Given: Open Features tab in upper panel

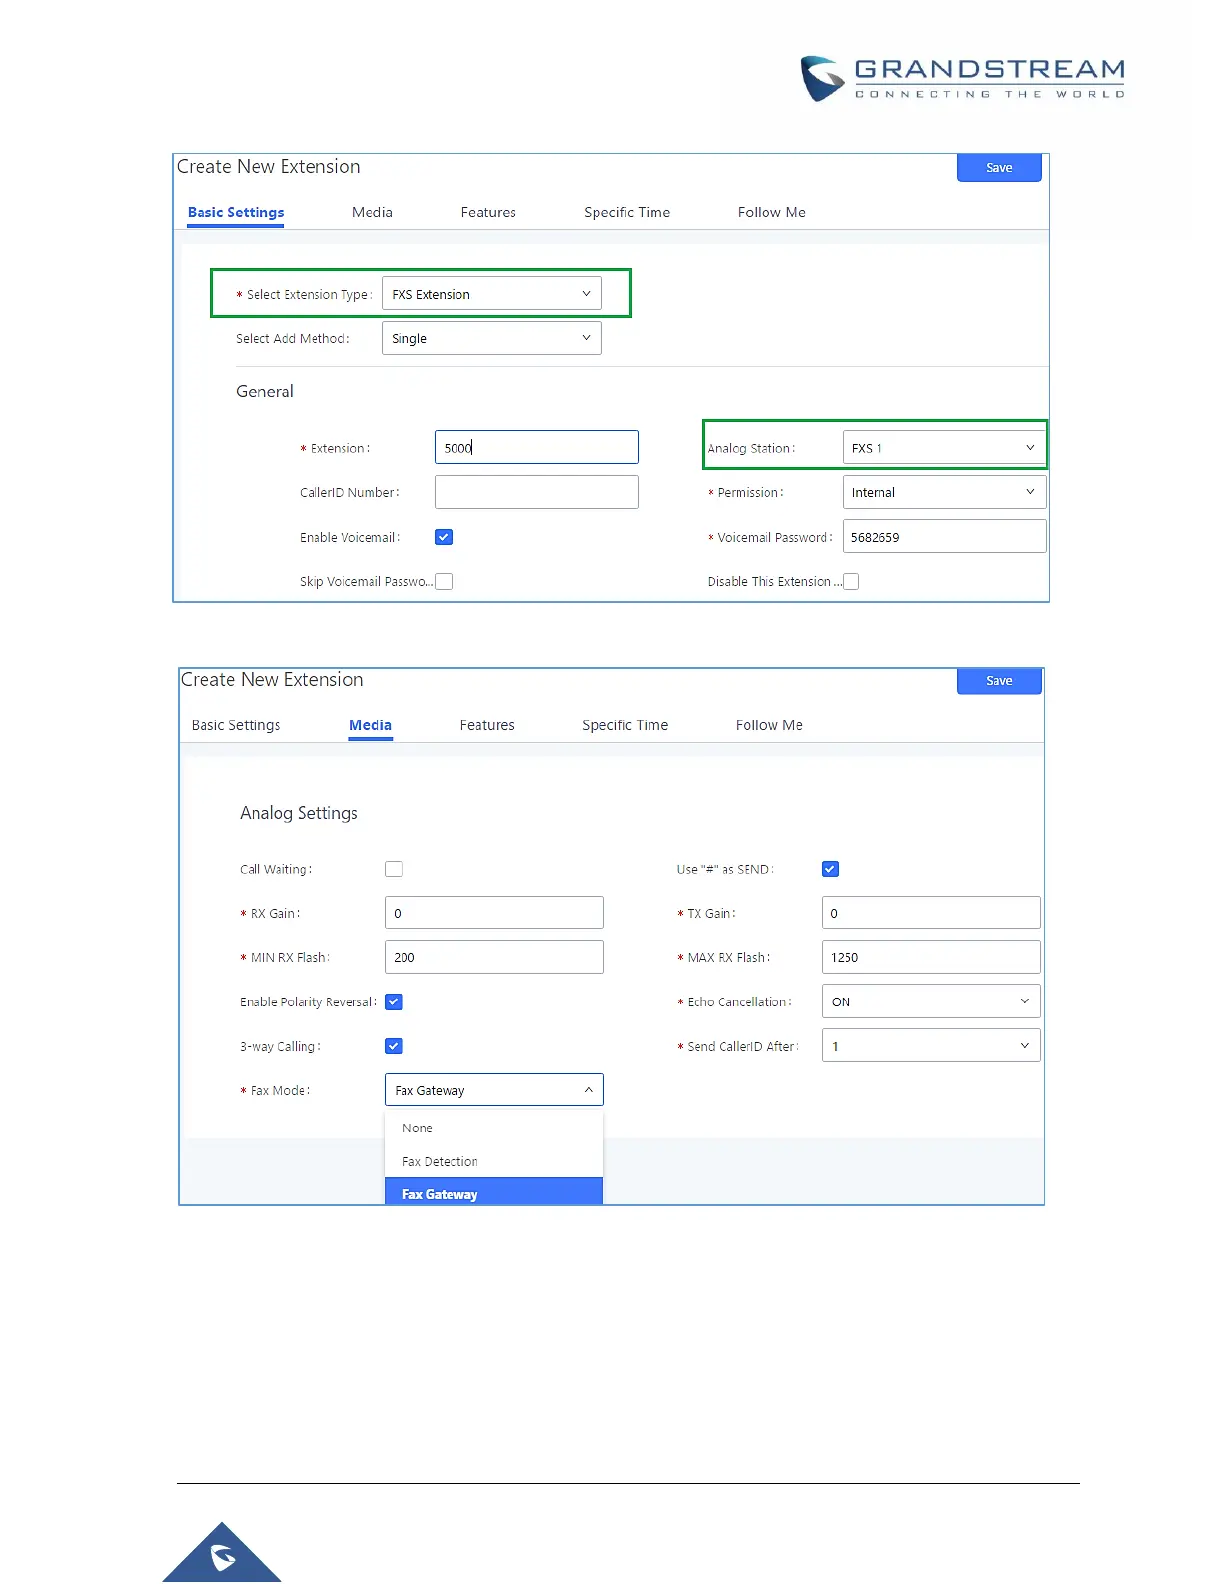Looking at the screenshot, I should tap(488, 212).
